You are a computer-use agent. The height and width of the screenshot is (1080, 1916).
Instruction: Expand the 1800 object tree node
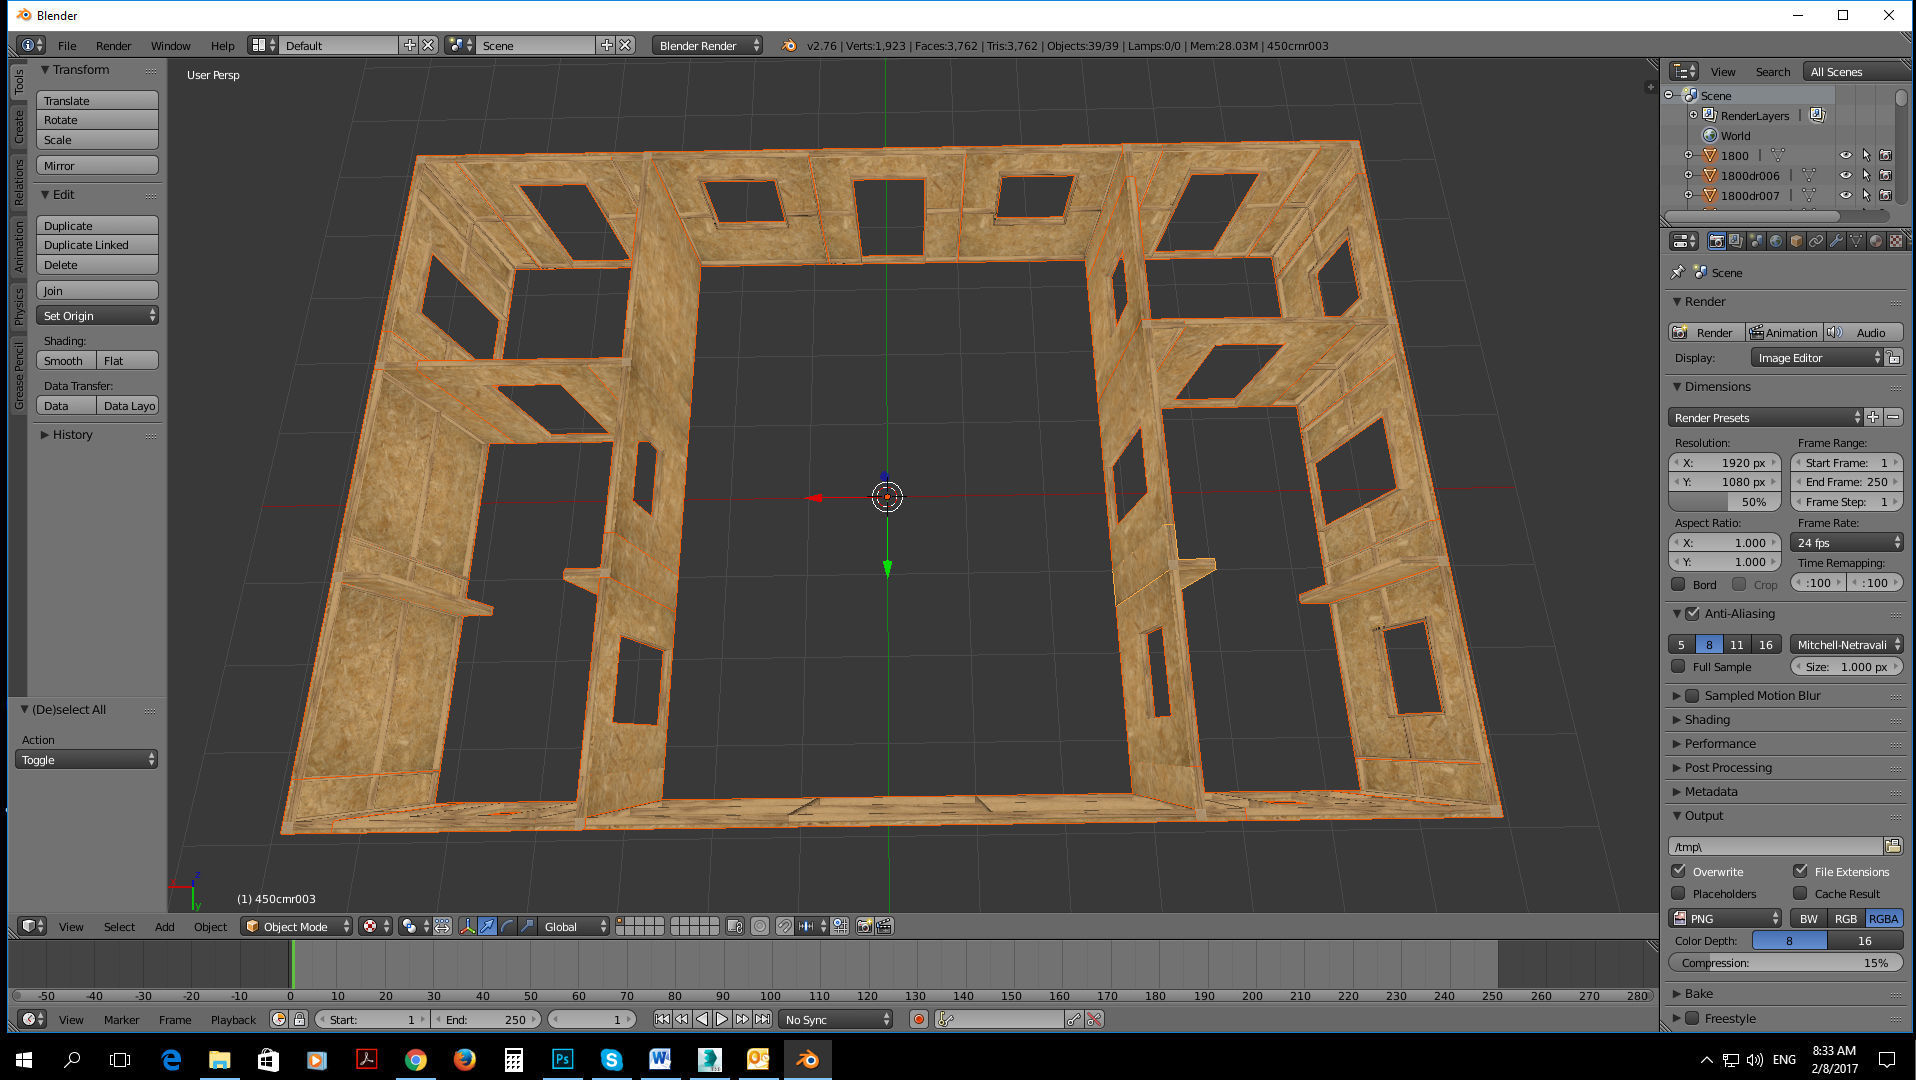coord(1689,155)
